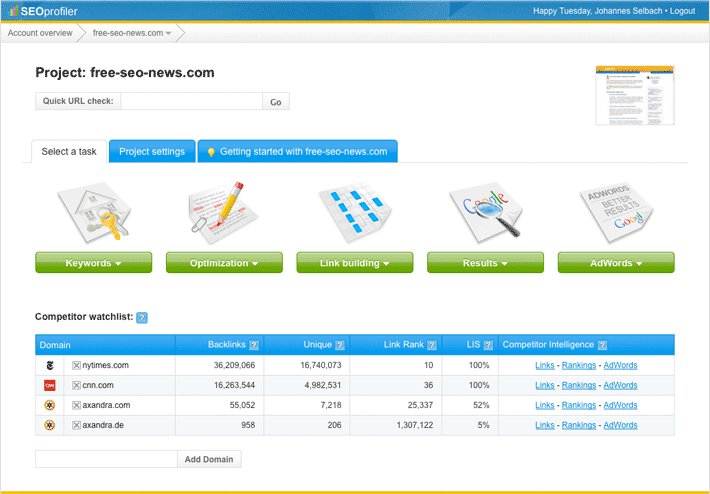Expand the Link building dropdown button
Viewport: 710px width, 494px height.
[x=354, y=263]
